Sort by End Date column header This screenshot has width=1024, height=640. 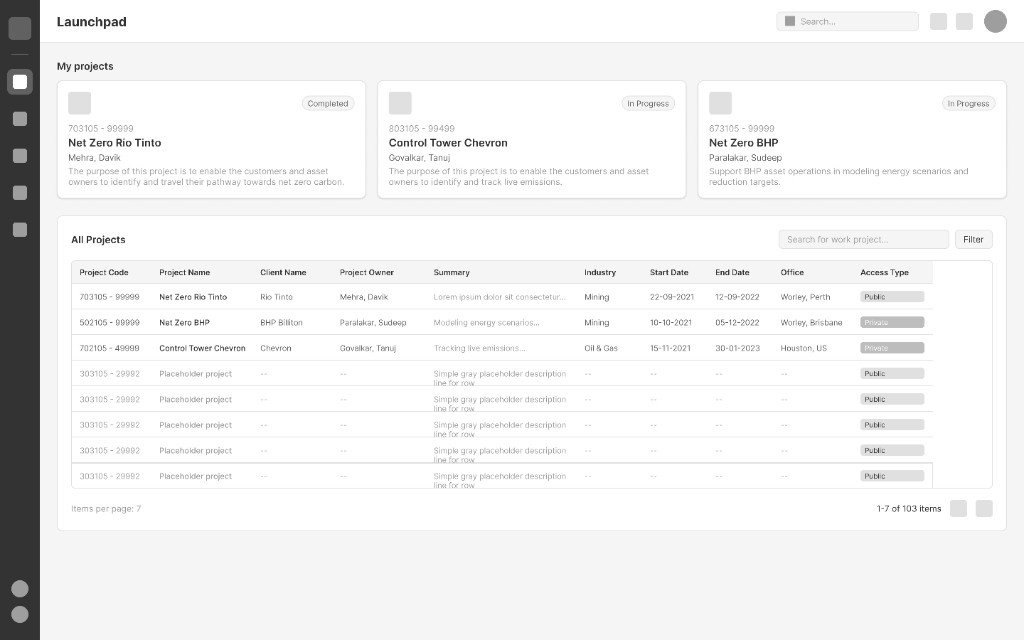[x=732, y=272]
